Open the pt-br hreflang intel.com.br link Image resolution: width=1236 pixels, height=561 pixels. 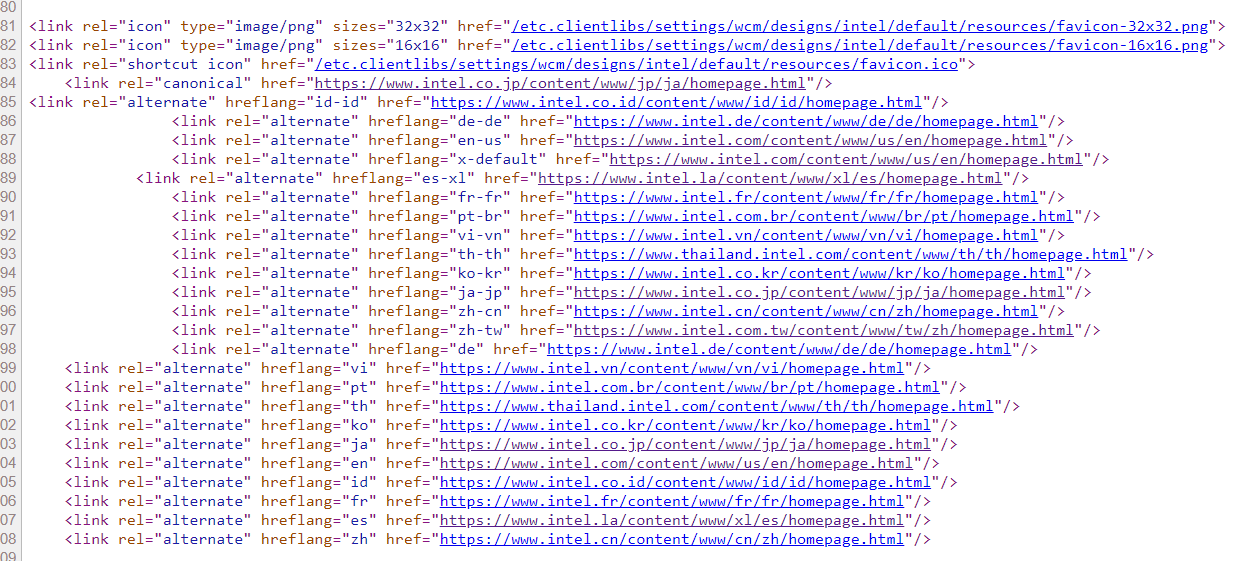823,216
